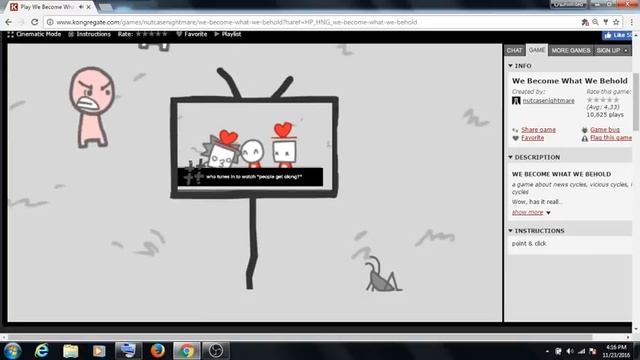Expand the description with show more

click(x=531, y=212)
